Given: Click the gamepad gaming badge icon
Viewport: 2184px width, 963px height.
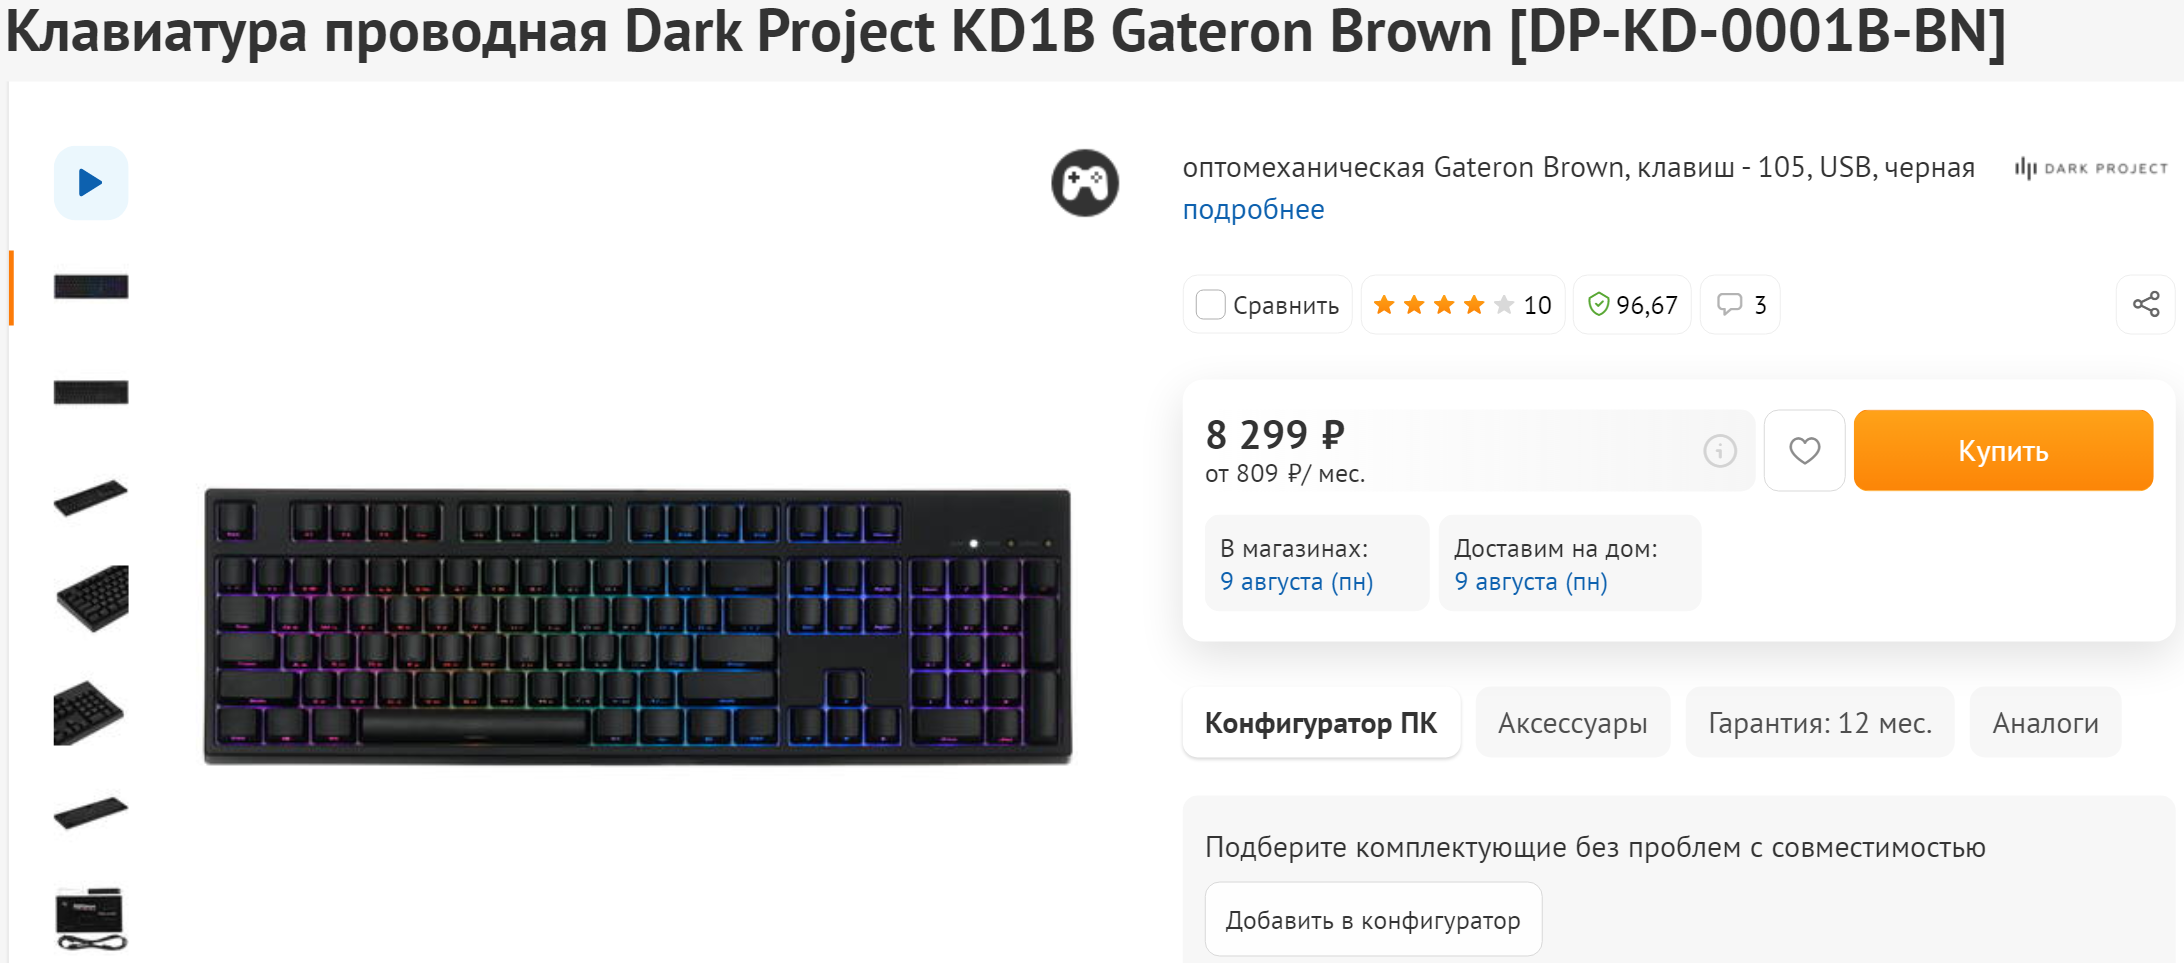Looking at the screenshot, I should [1084, 183].
